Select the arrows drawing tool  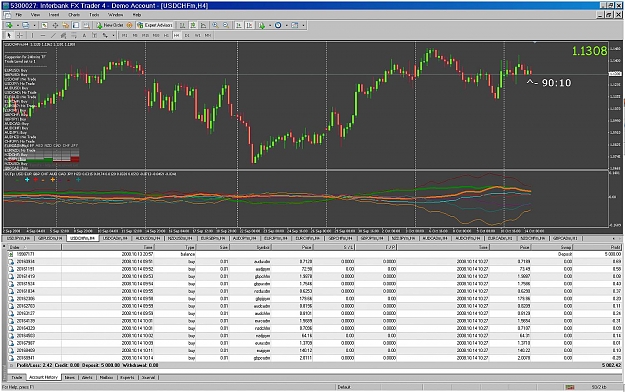pos(105,35)
